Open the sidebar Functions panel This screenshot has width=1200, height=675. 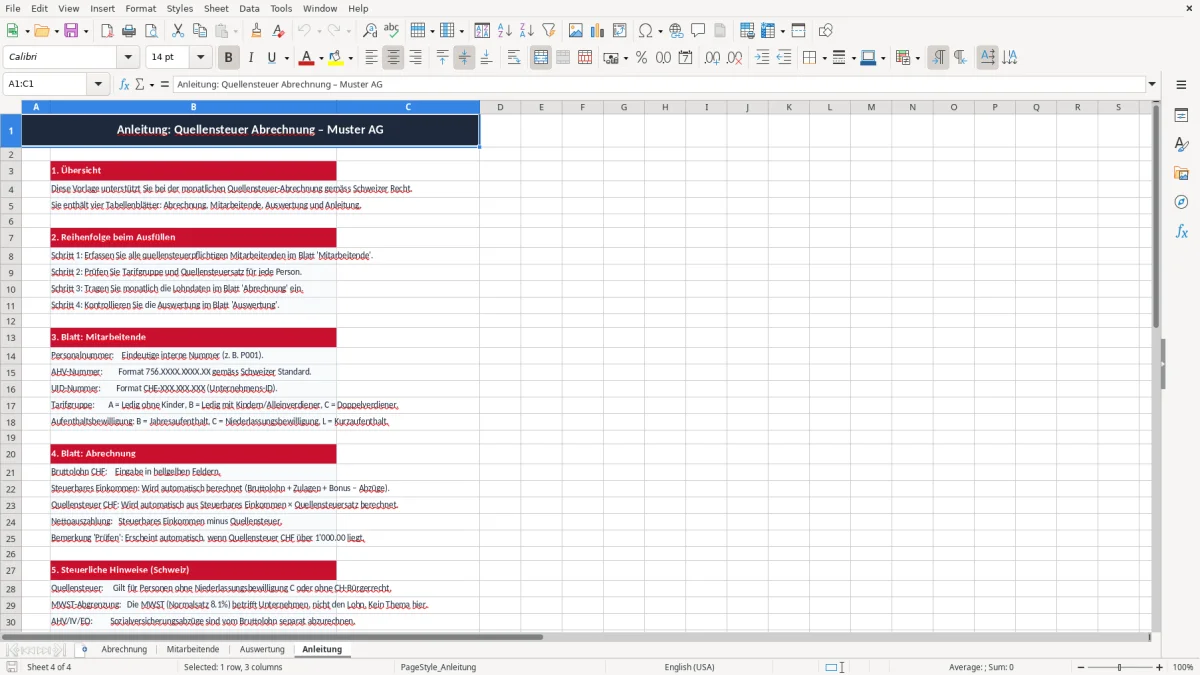(x=1181, y=232)
